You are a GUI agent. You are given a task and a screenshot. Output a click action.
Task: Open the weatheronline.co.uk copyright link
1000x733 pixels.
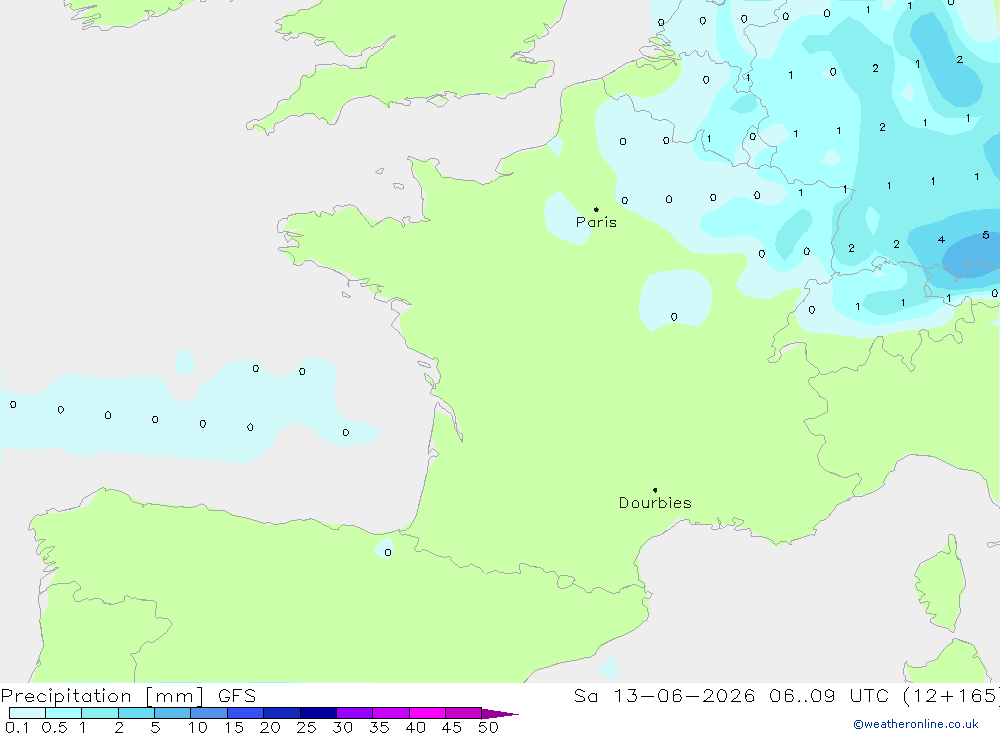click(916, 724)
